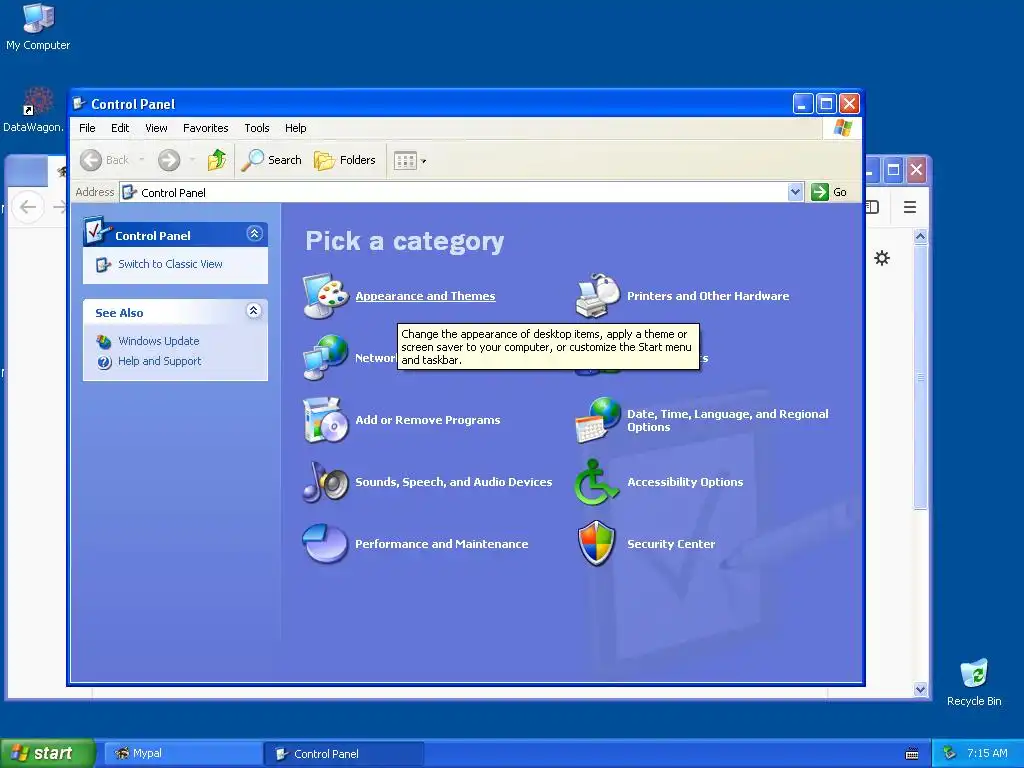Switch to Mypal taskbar button
Viewport: 1024px width, 768px height.
(183, 753)
